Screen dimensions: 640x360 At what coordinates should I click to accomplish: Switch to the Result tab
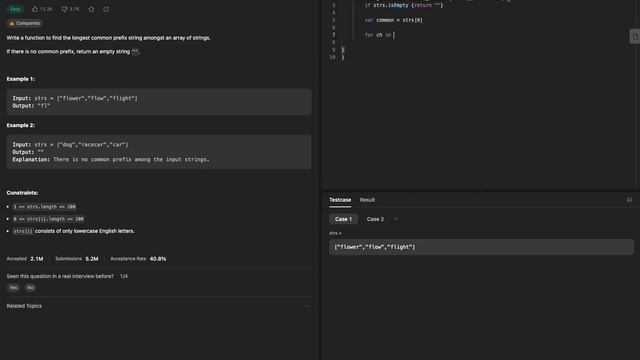tap(367, 200)
